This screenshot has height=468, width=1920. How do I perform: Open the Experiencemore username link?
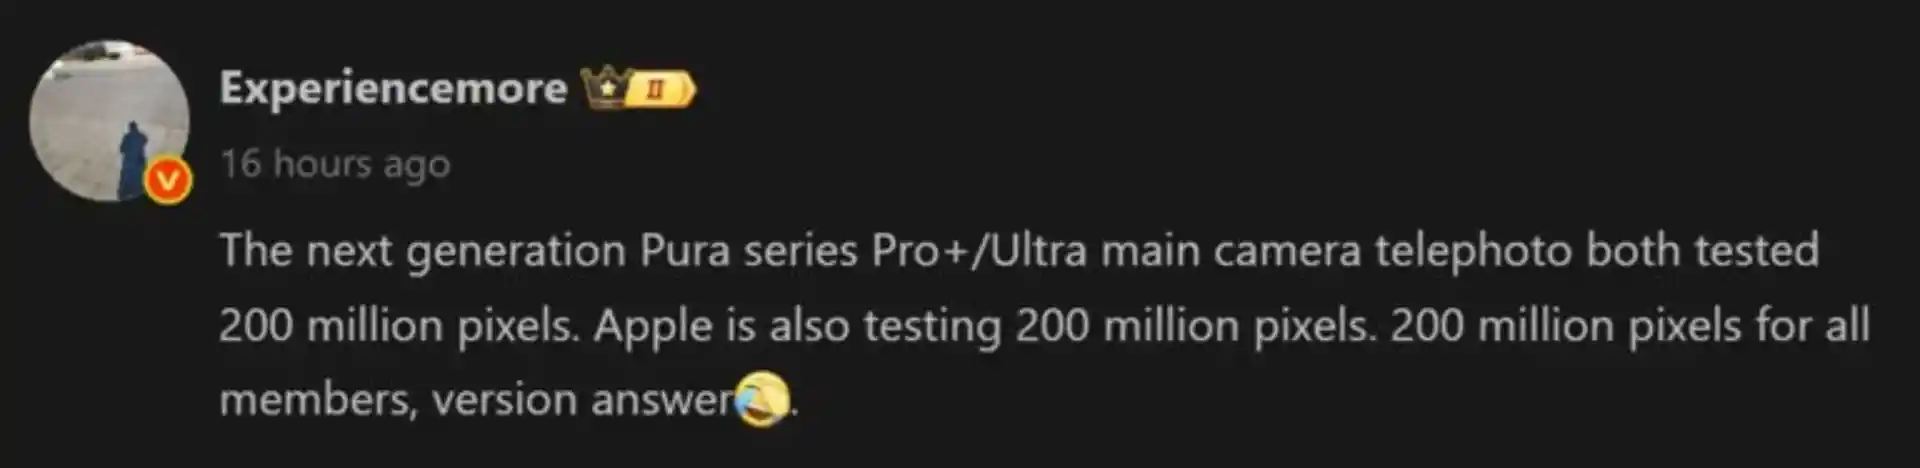[x=393, y=89]
